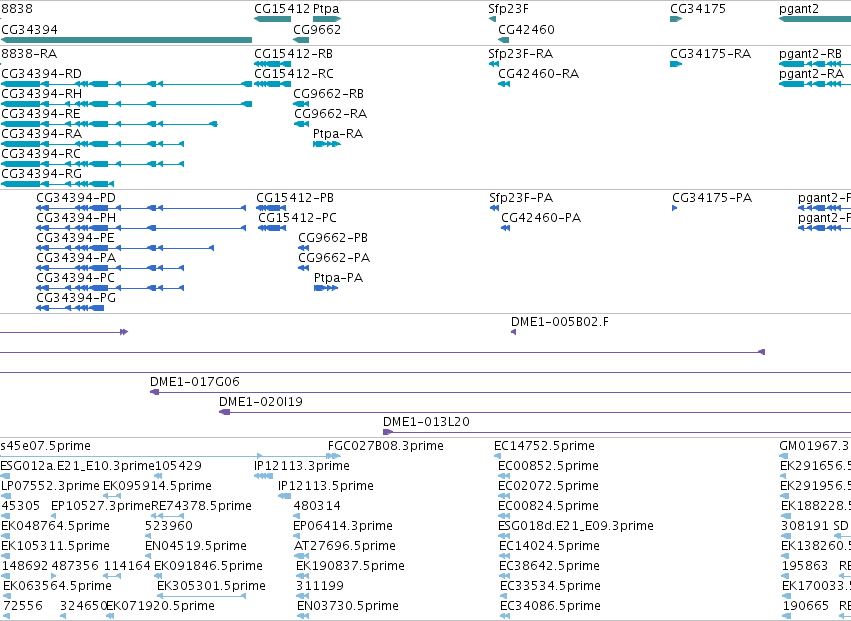
Task: Select the CG9662 gene label
Action: pos(317,29)
